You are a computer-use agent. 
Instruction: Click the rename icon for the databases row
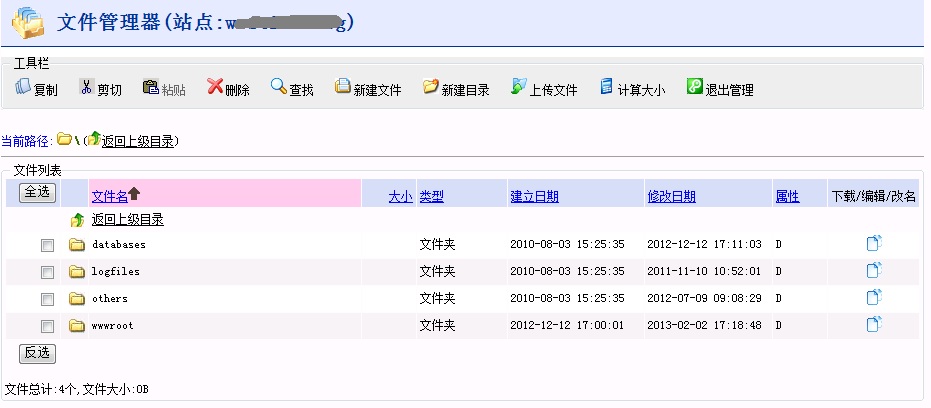click(x=873, y=243)
